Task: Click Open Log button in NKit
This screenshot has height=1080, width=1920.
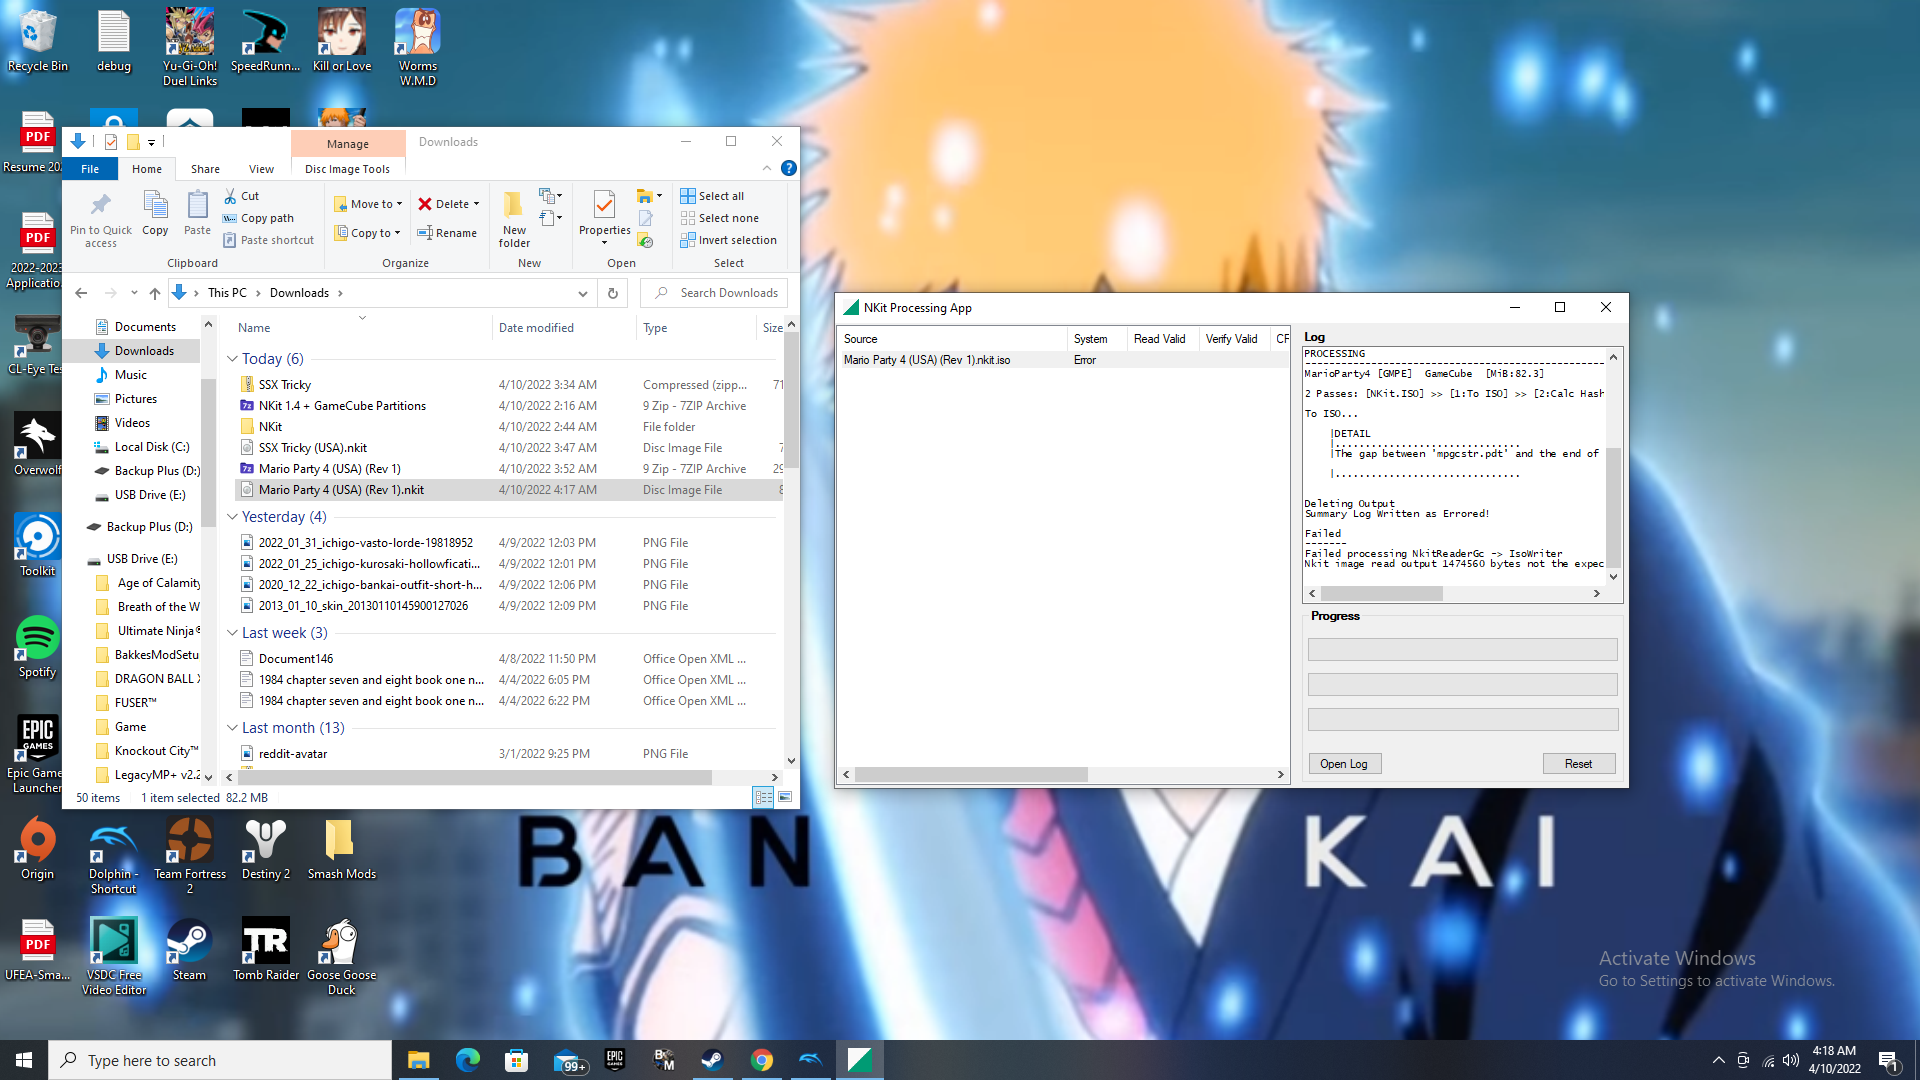Action: (x=1344, y=764)
